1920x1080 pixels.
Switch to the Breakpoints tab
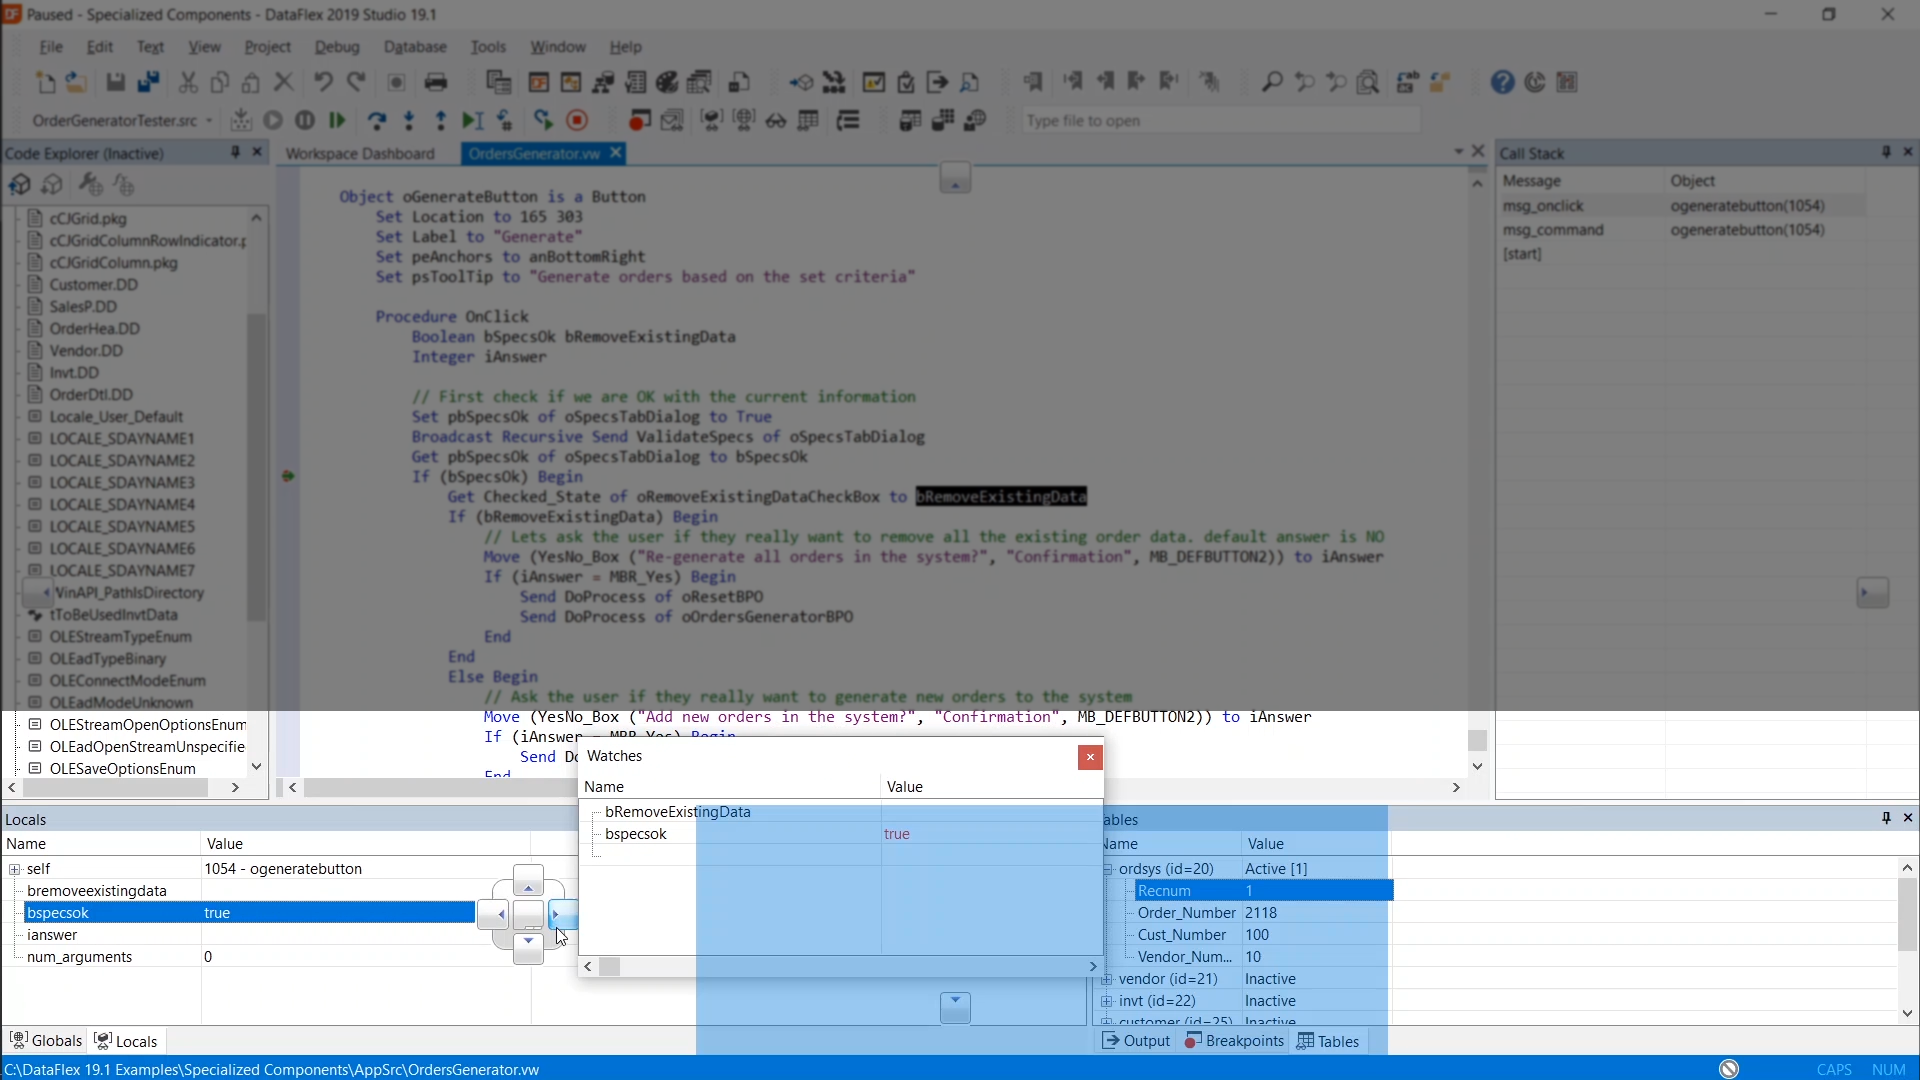[1234, 1041]
